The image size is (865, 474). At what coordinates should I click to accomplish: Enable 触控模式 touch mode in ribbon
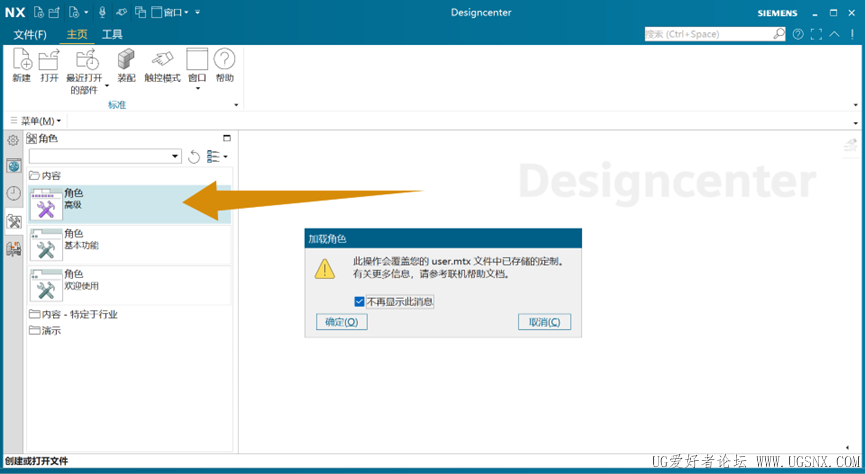162,65
